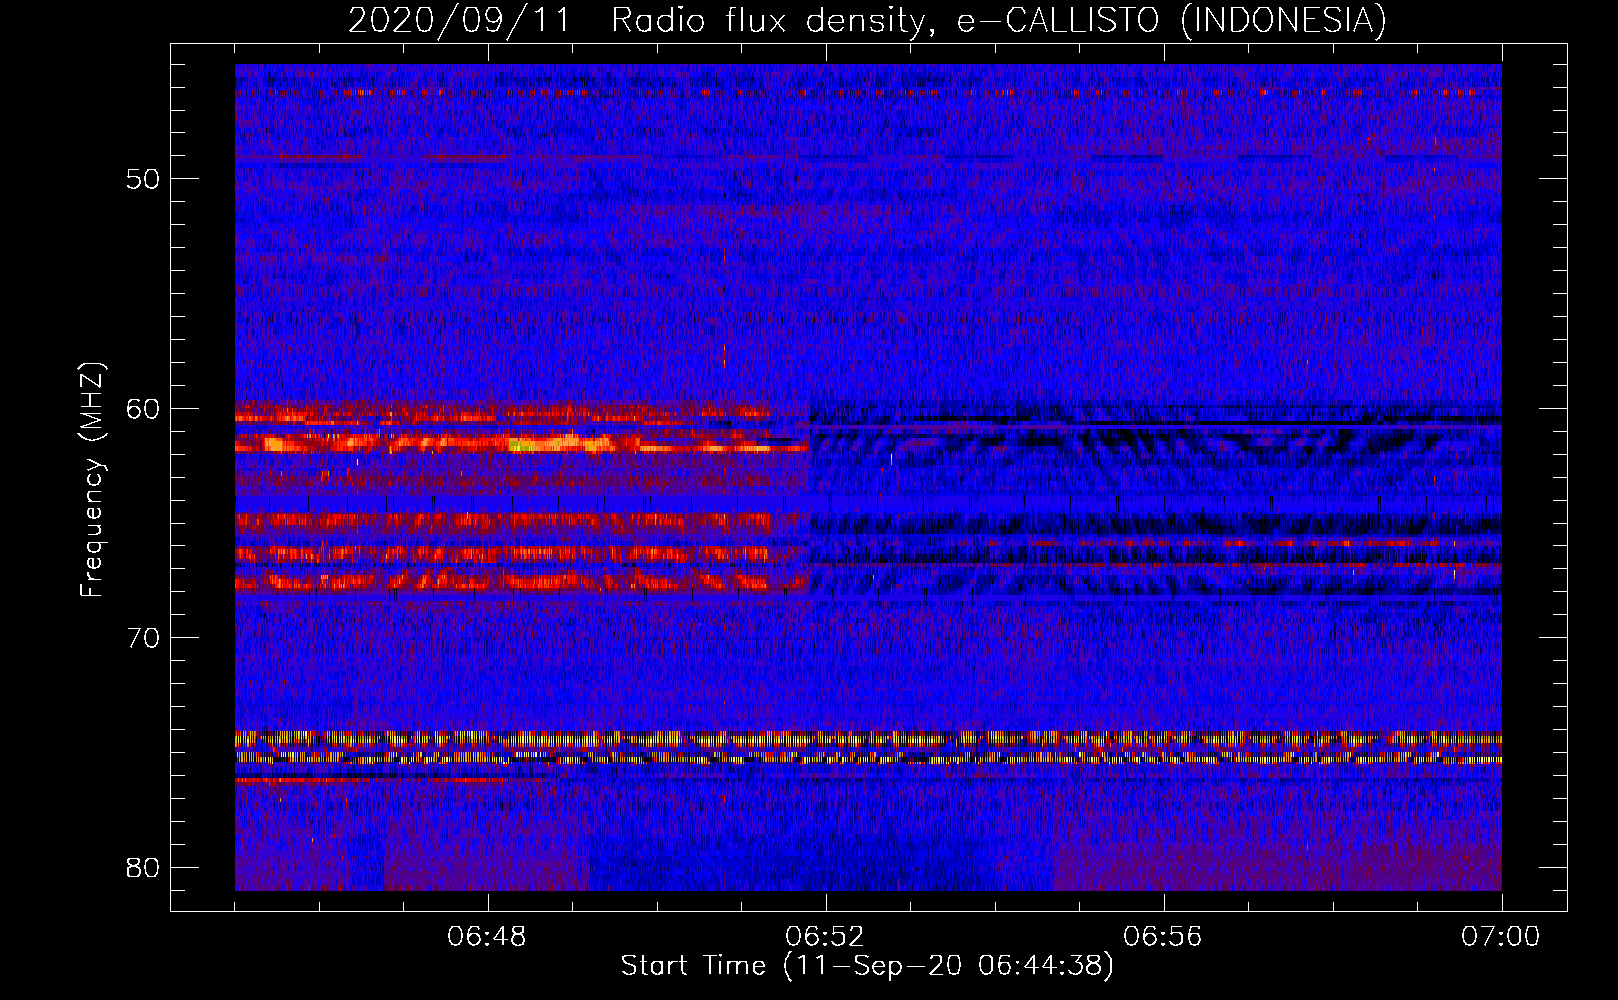Image resolution: width=1618 pixels, height=1000 pixels.
Task: Click the 60 frequency tick label
Action: (x=143, y=409)
